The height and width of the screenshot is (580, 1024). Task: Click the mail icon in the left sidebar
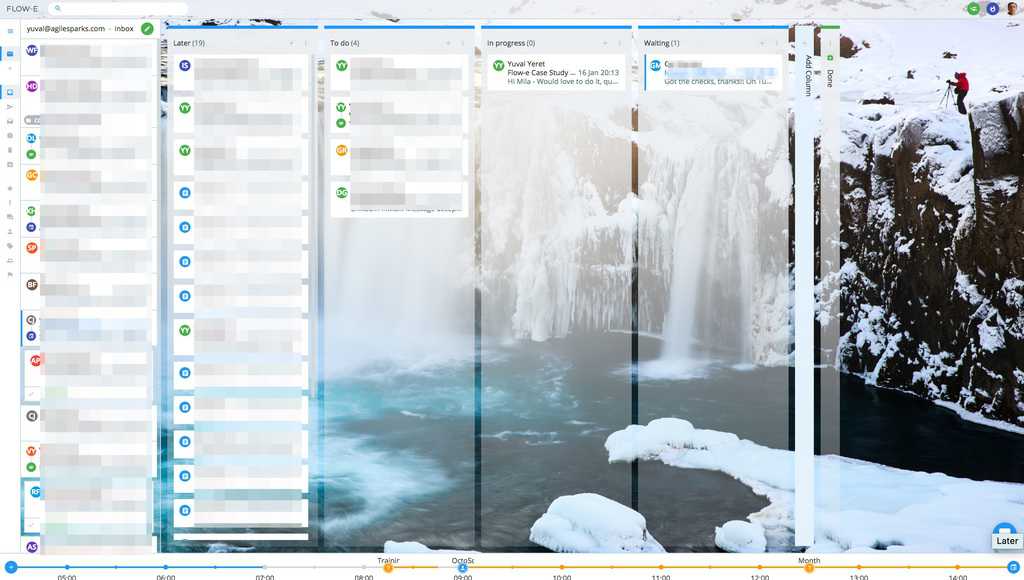click(10, 53)
